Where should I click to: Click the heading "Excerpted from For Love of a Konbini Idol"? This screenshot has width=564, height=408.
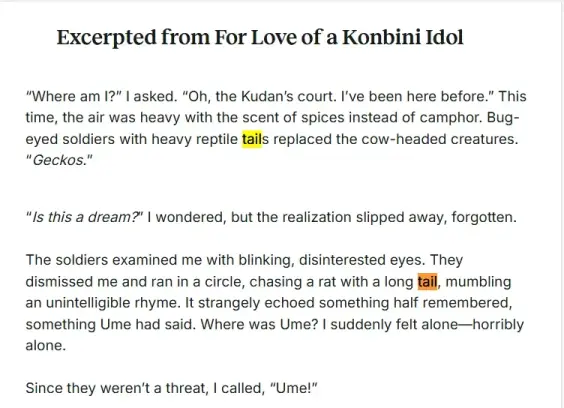tap(260, 38)
